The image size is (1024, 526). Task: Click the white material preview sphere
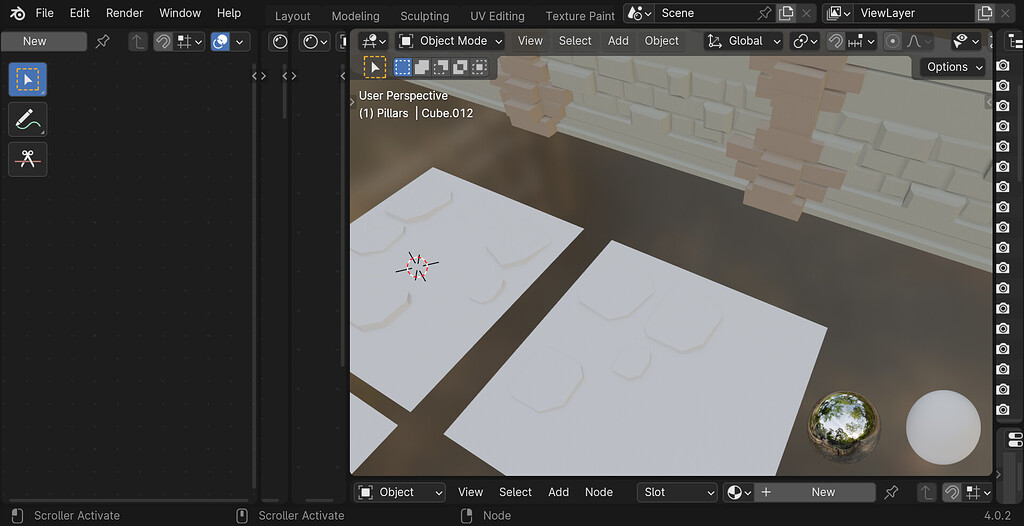point(943,427)
